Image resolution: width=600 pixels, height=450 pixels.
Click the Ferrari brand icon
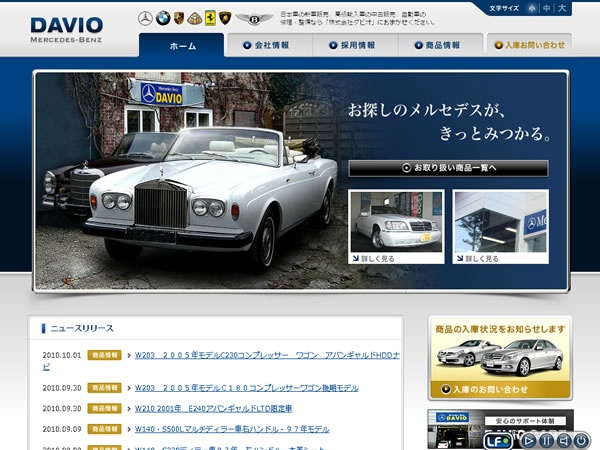pyautogui.click(x=210, y=18)
